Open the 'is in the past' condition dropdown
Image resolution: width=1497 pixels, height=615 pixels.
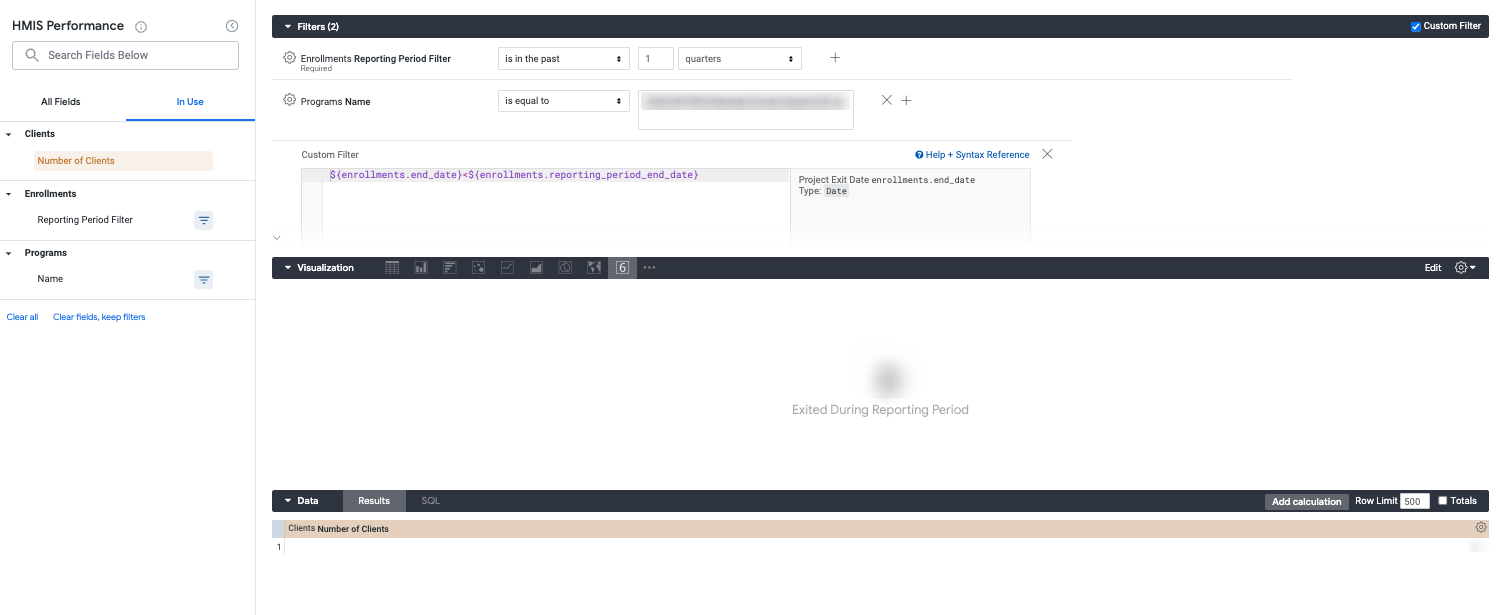click(563, 58)
